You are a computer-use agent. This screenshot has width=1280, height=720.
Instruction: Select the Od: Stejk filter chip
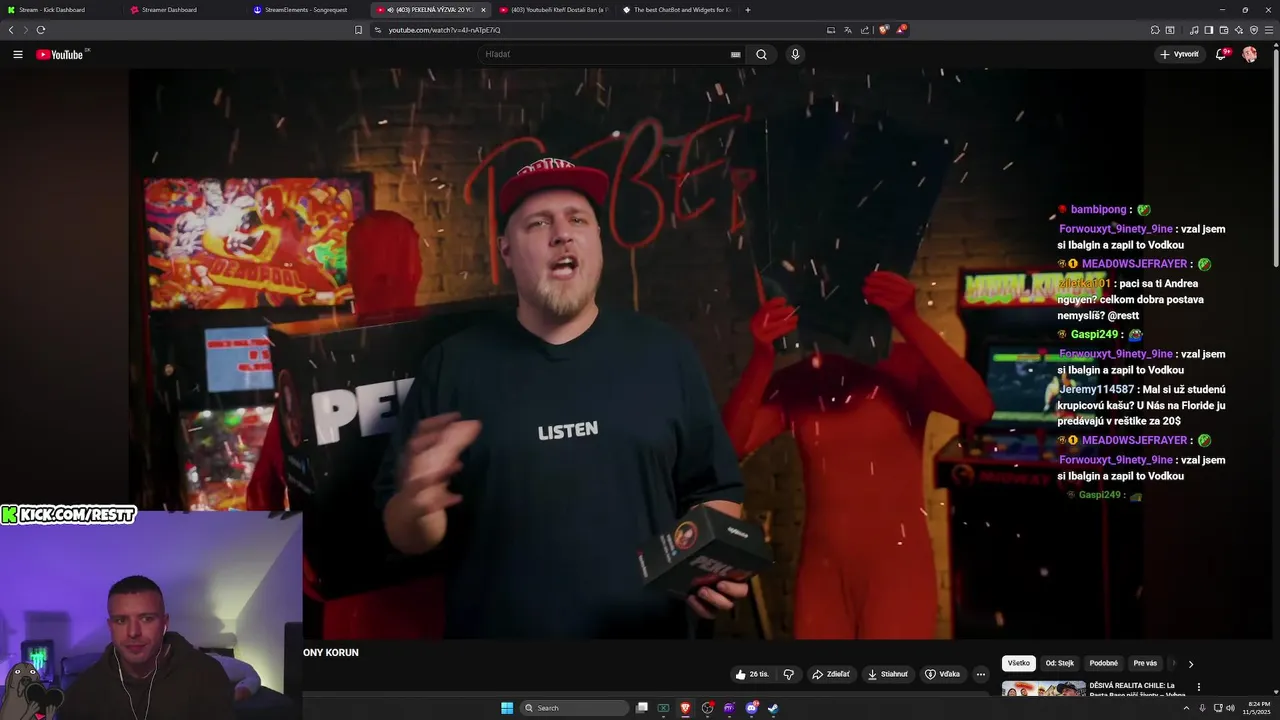point(1059,663)
